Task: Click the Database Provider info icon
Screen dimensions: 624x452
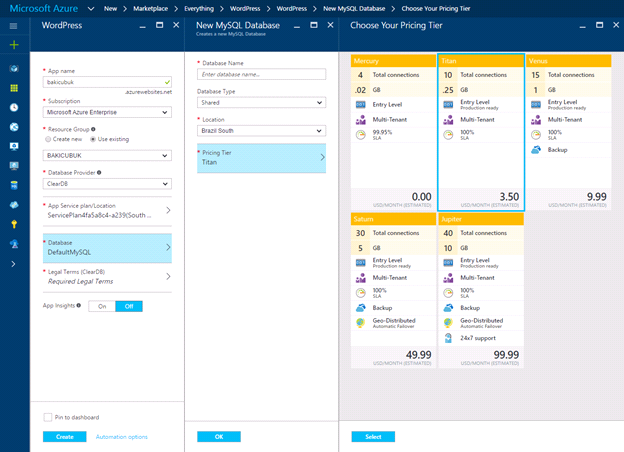Action: 99,173
